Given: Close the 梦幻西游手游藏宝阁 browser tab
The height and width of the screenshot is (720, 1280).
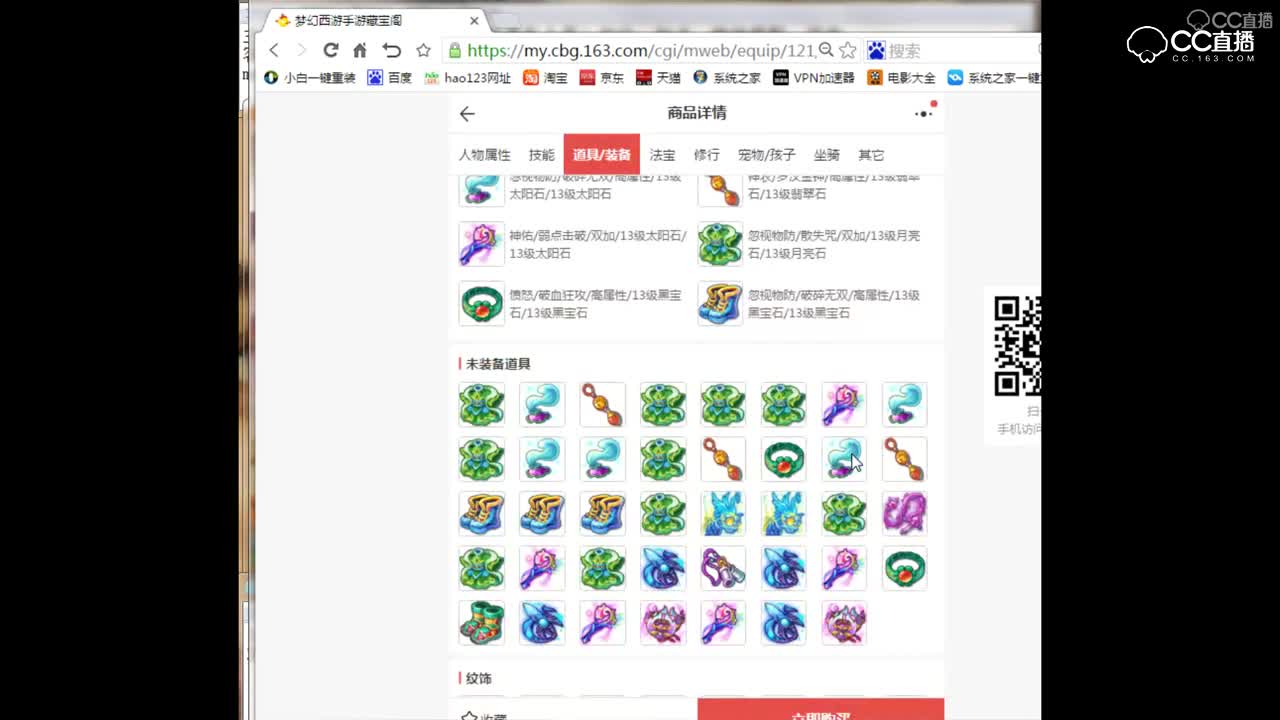Looking at the screenshot, I should point(475,20).
